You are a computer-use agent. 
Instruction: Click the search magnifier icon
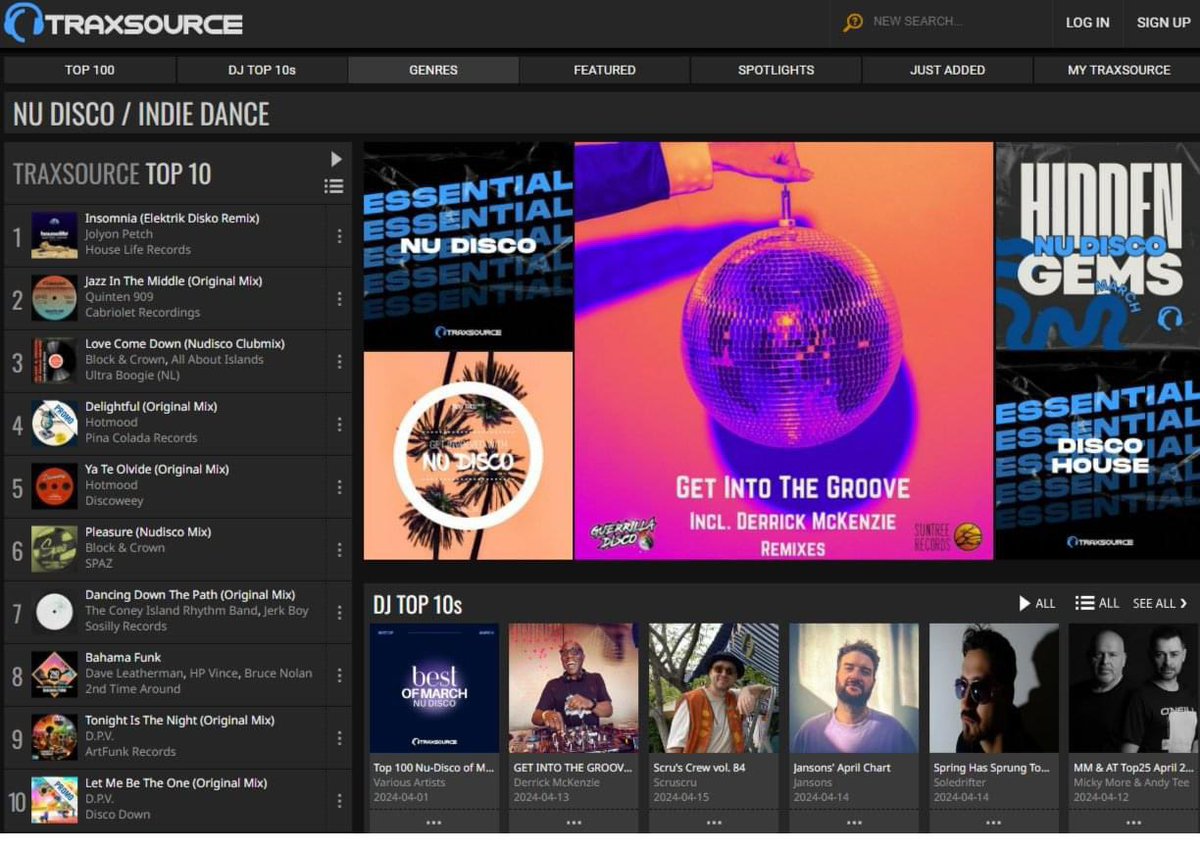click(x=852, y=22)
